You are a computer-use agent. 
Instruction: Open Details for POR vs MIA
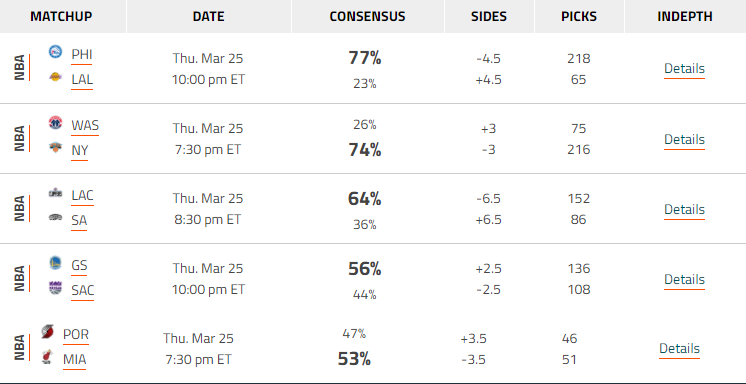tap(679, 349)
